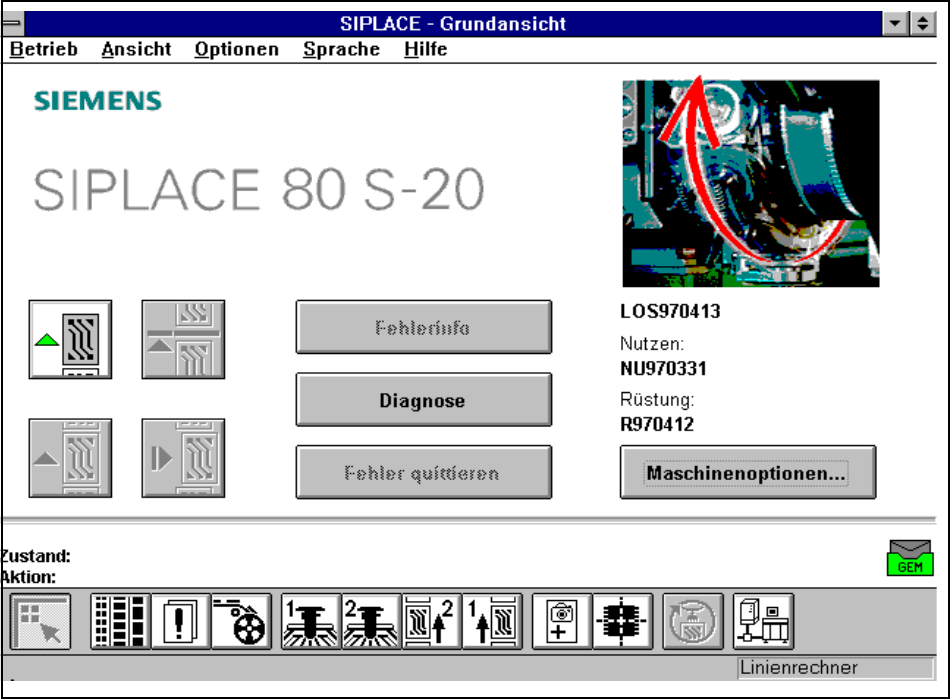The image size is (950, 699).
Task: Click the exclamation mark document icon
Action: point(181,621)
